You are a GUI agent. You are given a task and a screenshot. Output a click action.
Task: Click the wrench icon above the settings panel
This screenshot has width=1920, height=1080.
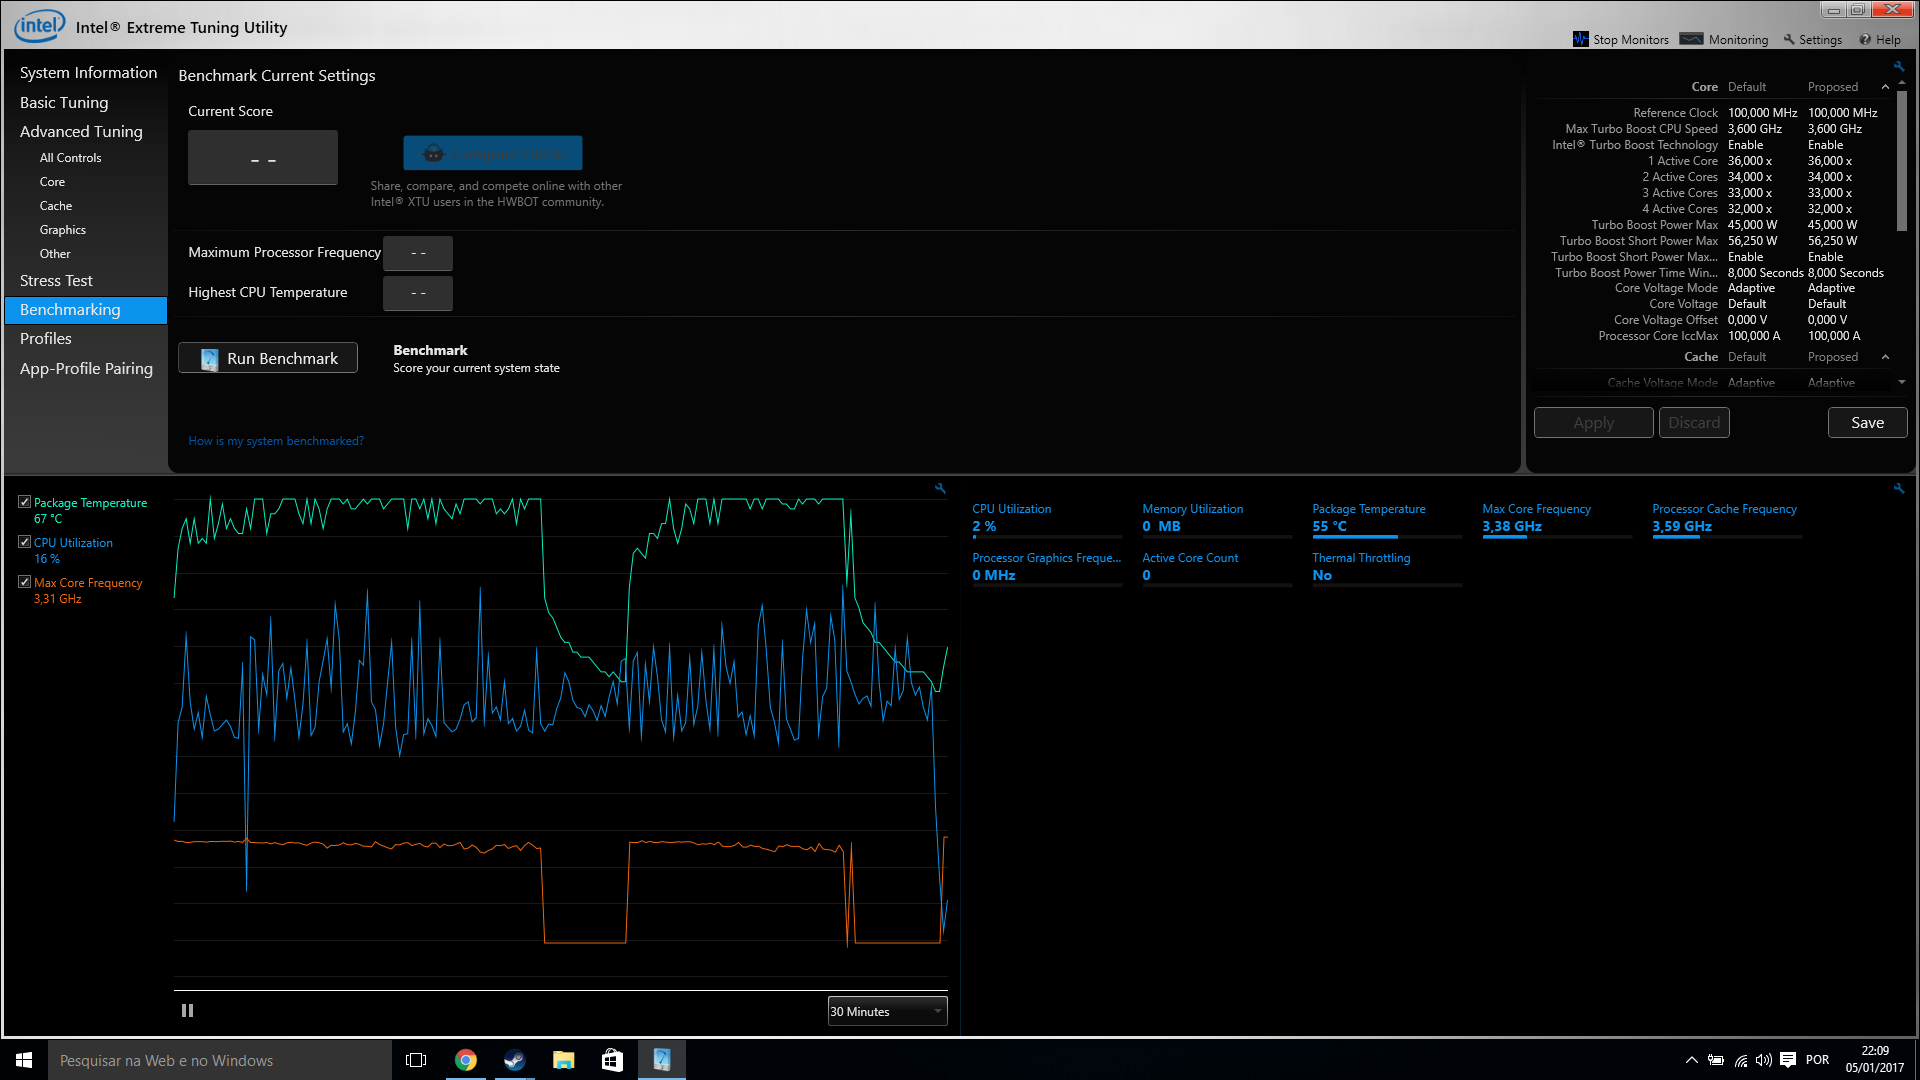tap(1898, 67)
